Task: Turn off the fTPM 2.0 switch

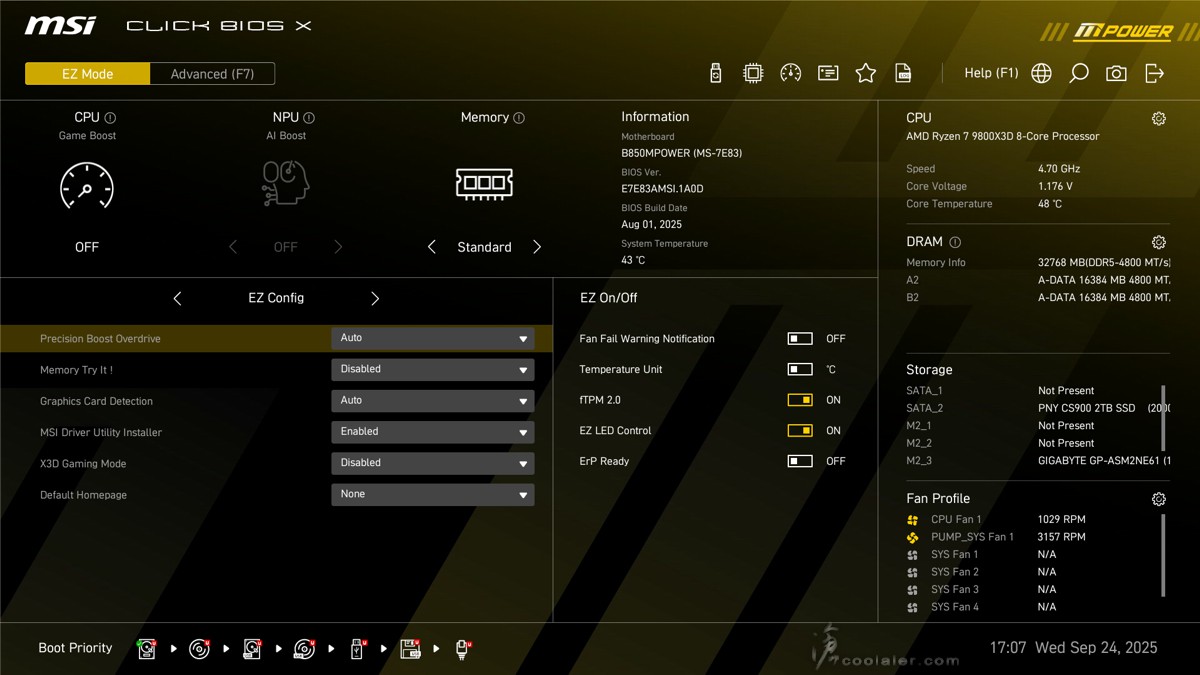Action: (x=800, y=400)
